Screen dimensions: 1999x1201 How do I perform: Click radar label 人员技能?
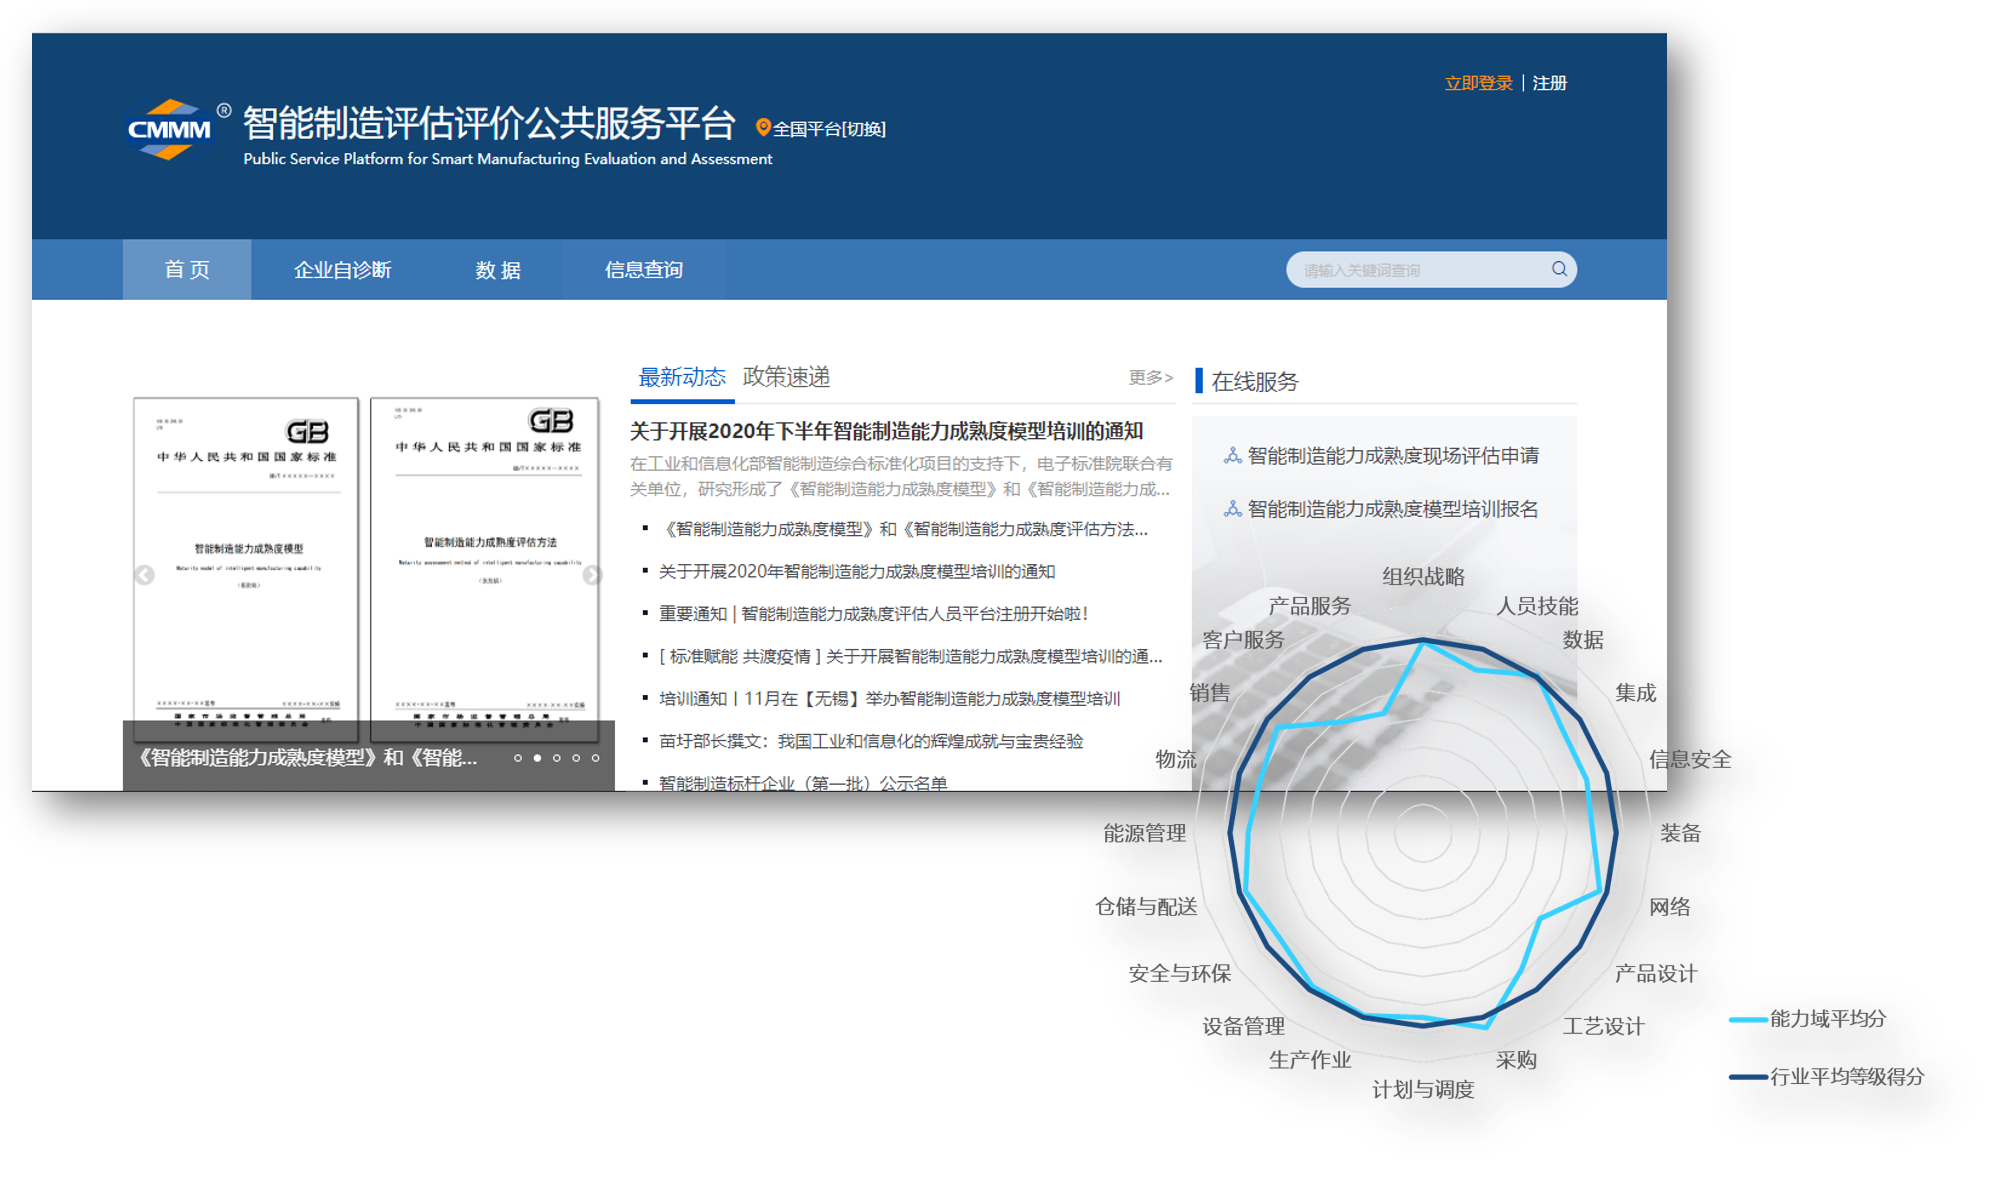1537,606
